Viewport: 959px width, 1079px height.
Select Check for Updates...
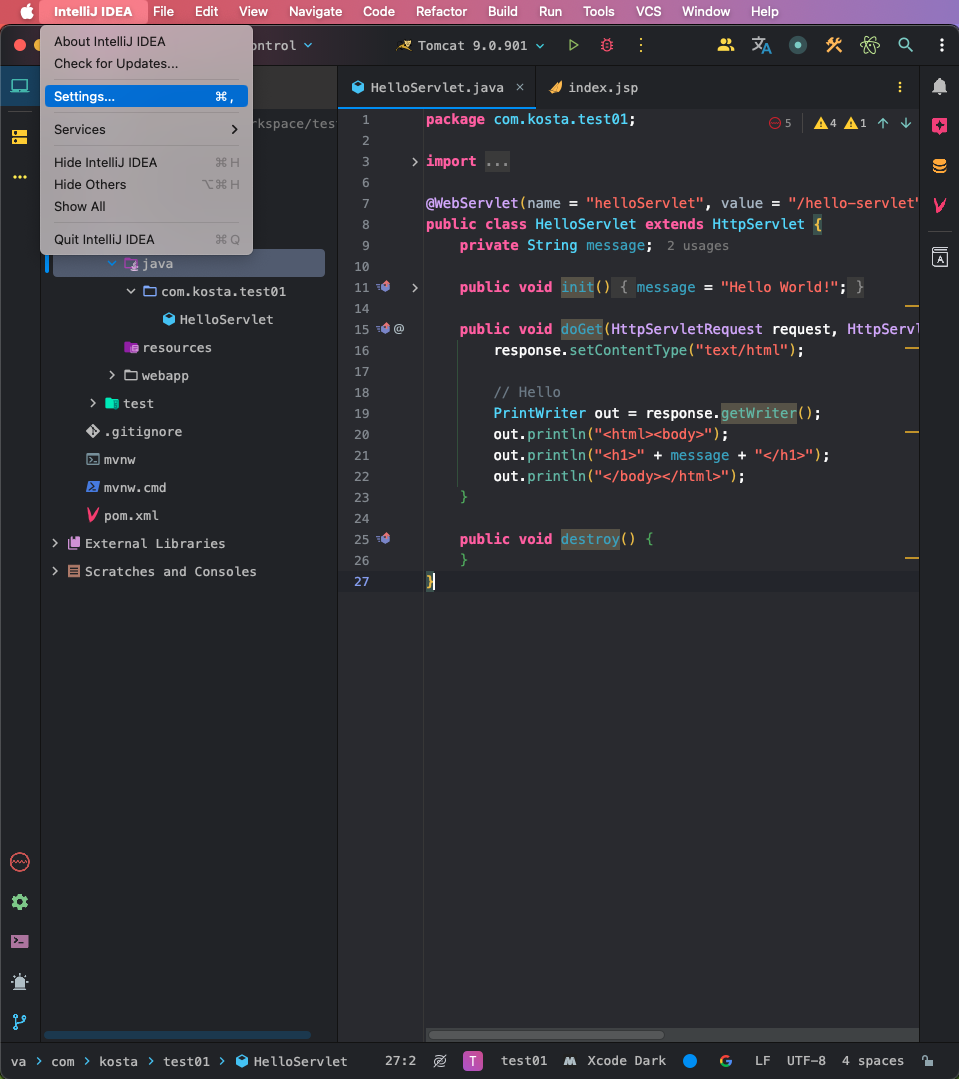tap(146, 63)
